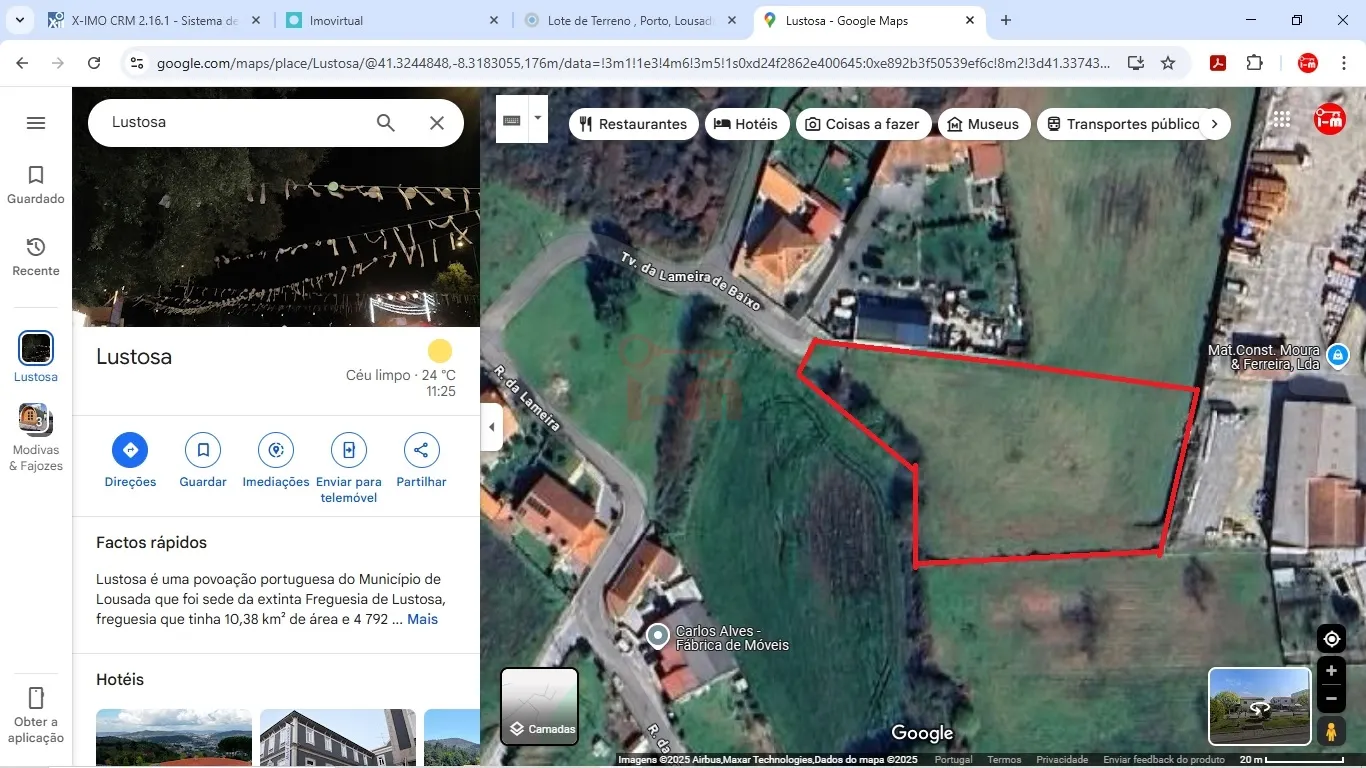Click the Imediações nearby icon
Screen dimensions: 1366x768
(x=276, y=451)
